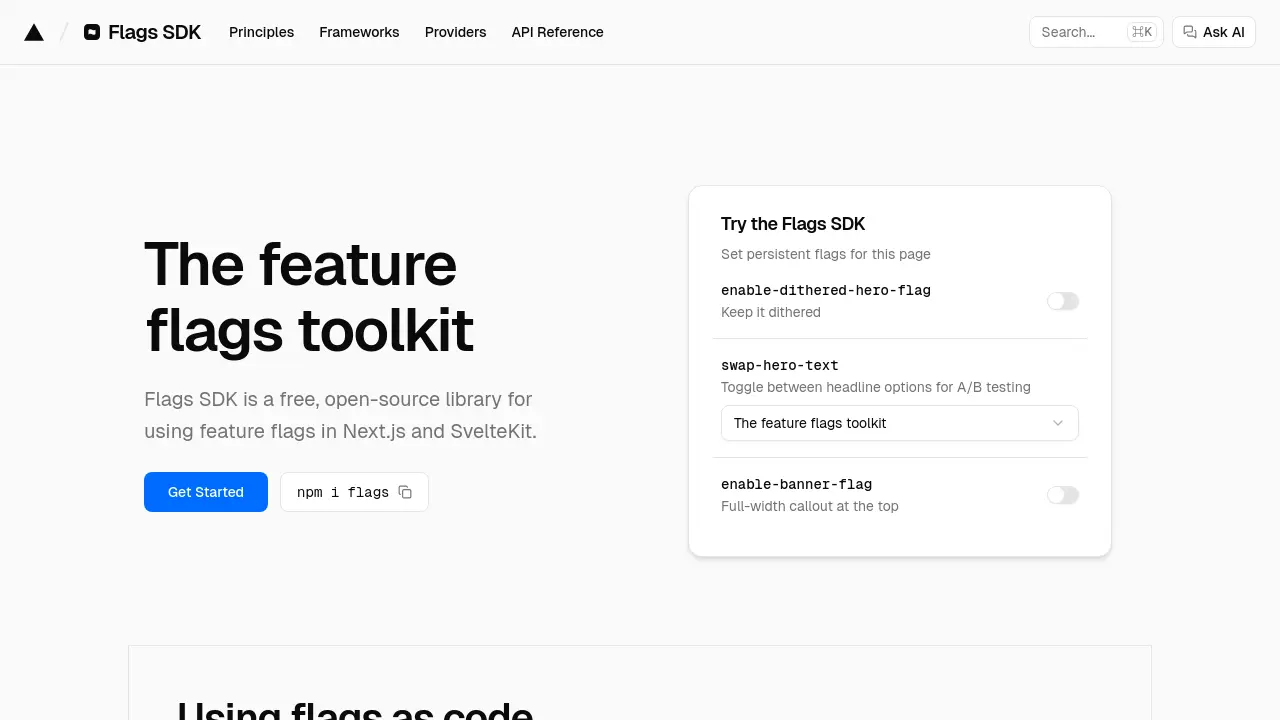Click the 'Flags SDK is a free' paragraph
Screen dimensions: 1280x720
click(341, 415)
